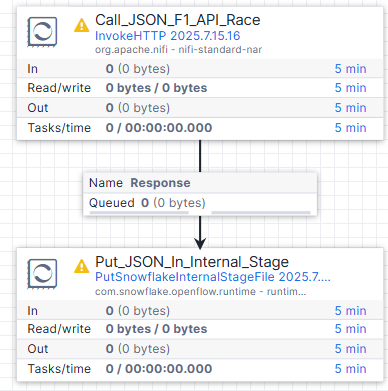Click 5 min in Put_JSON_In_Internal_Stage Read/write row
The height and width of the screenshot is (391, 388).
click(351, 329)
